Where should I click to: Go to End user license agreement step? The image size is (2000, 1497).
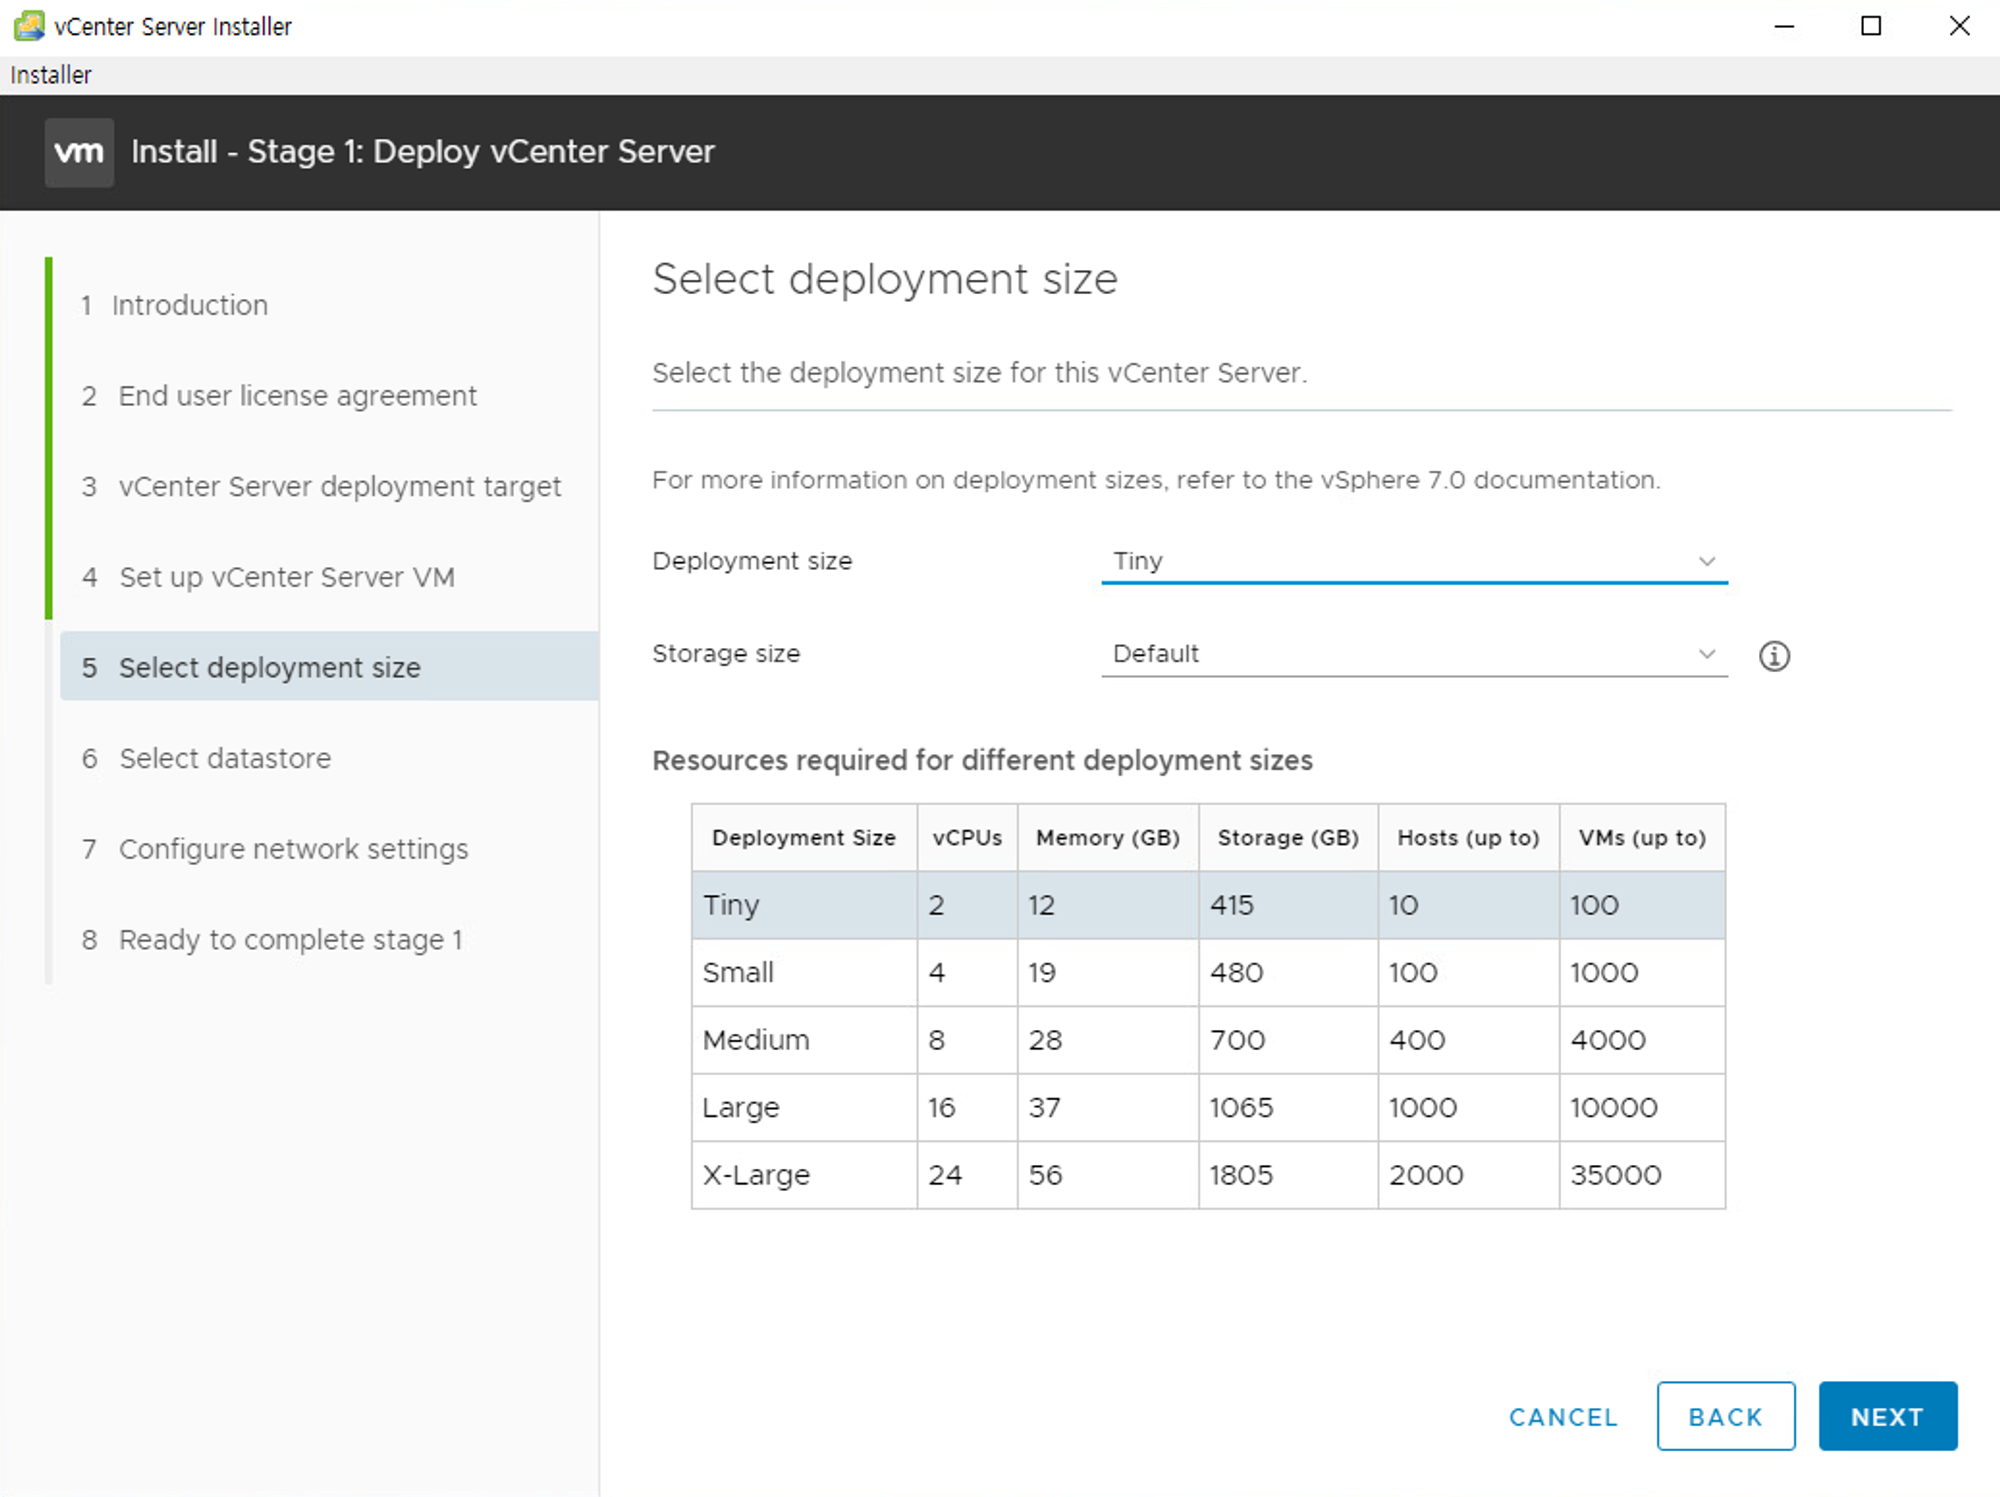pos(297,396)
